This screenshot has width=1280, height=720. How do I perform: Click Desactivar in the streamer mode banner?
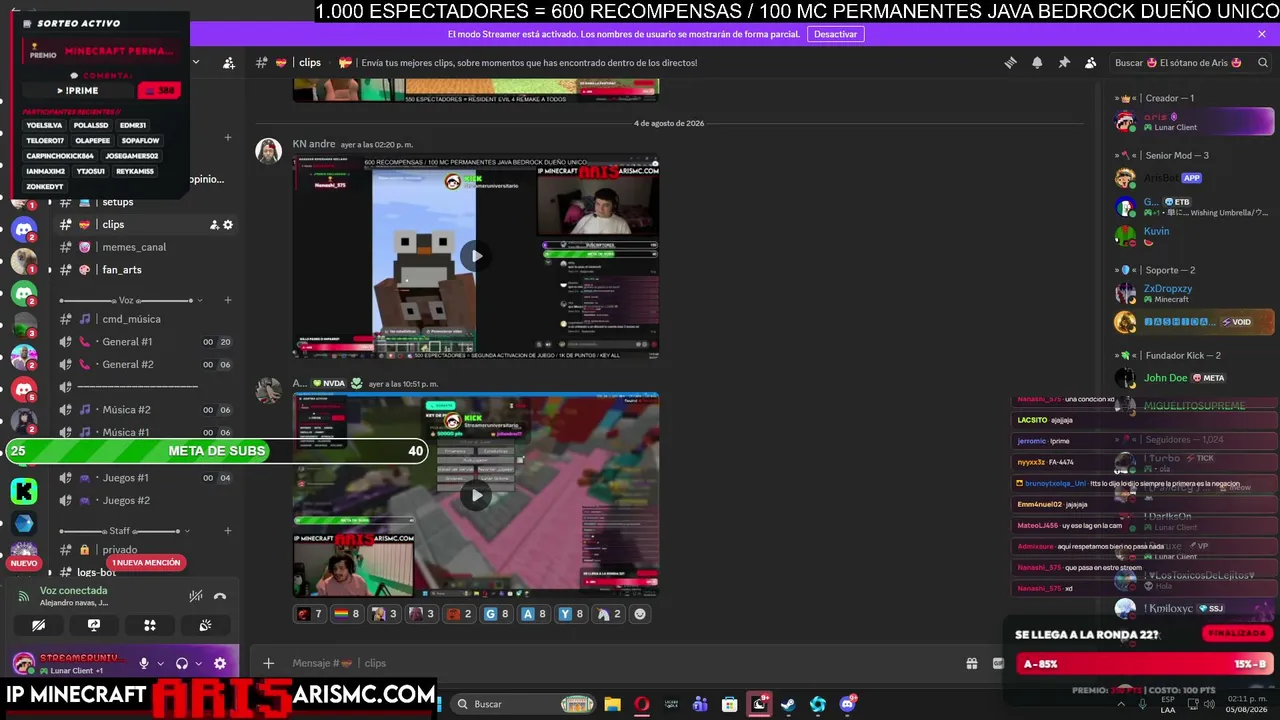pos(835,34)
